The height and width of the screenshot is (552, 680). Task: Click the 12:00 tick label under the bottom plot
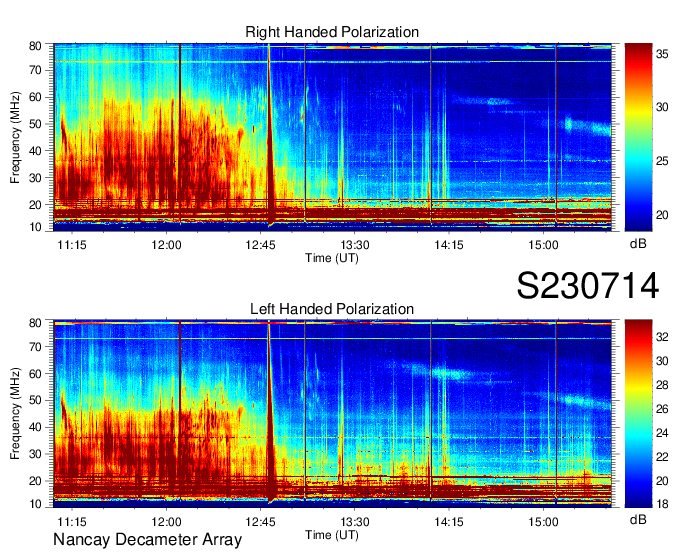[x=166, y=522]
